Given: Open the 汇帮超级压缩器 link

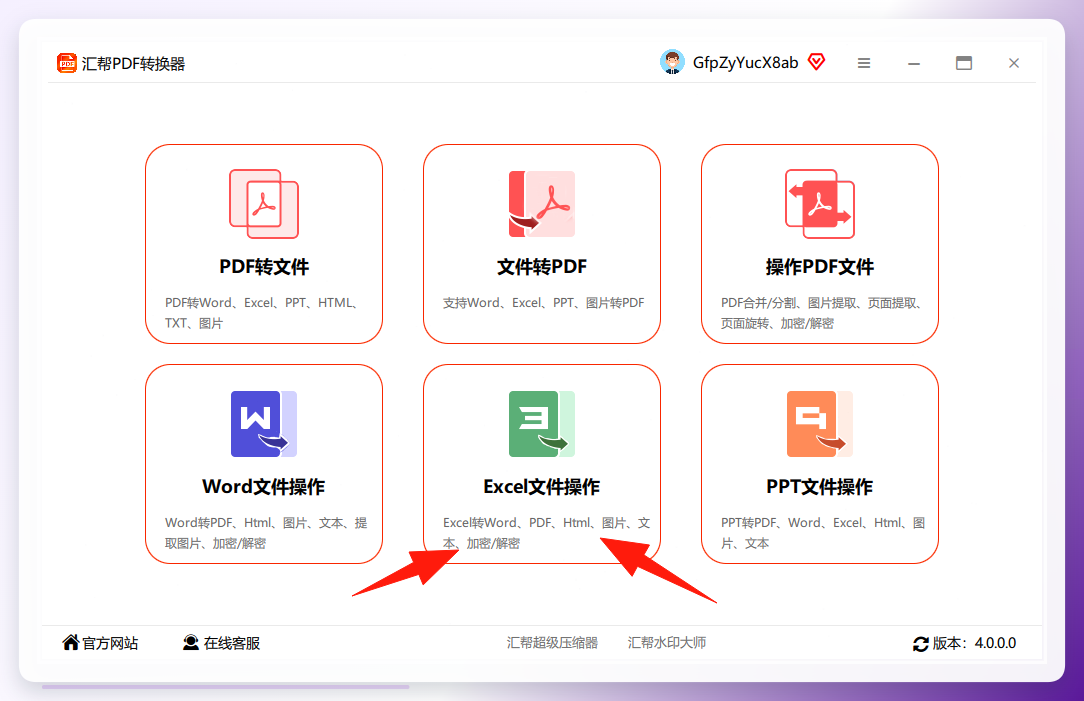Looking at the screenshot, I should (552, 643).
